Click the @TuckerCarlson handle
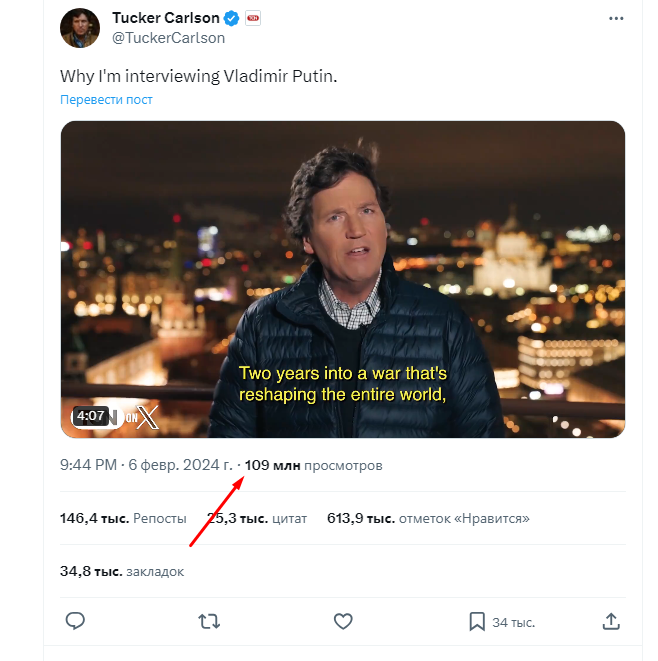Viewport: 658px width, 661px height. (168, 38)
